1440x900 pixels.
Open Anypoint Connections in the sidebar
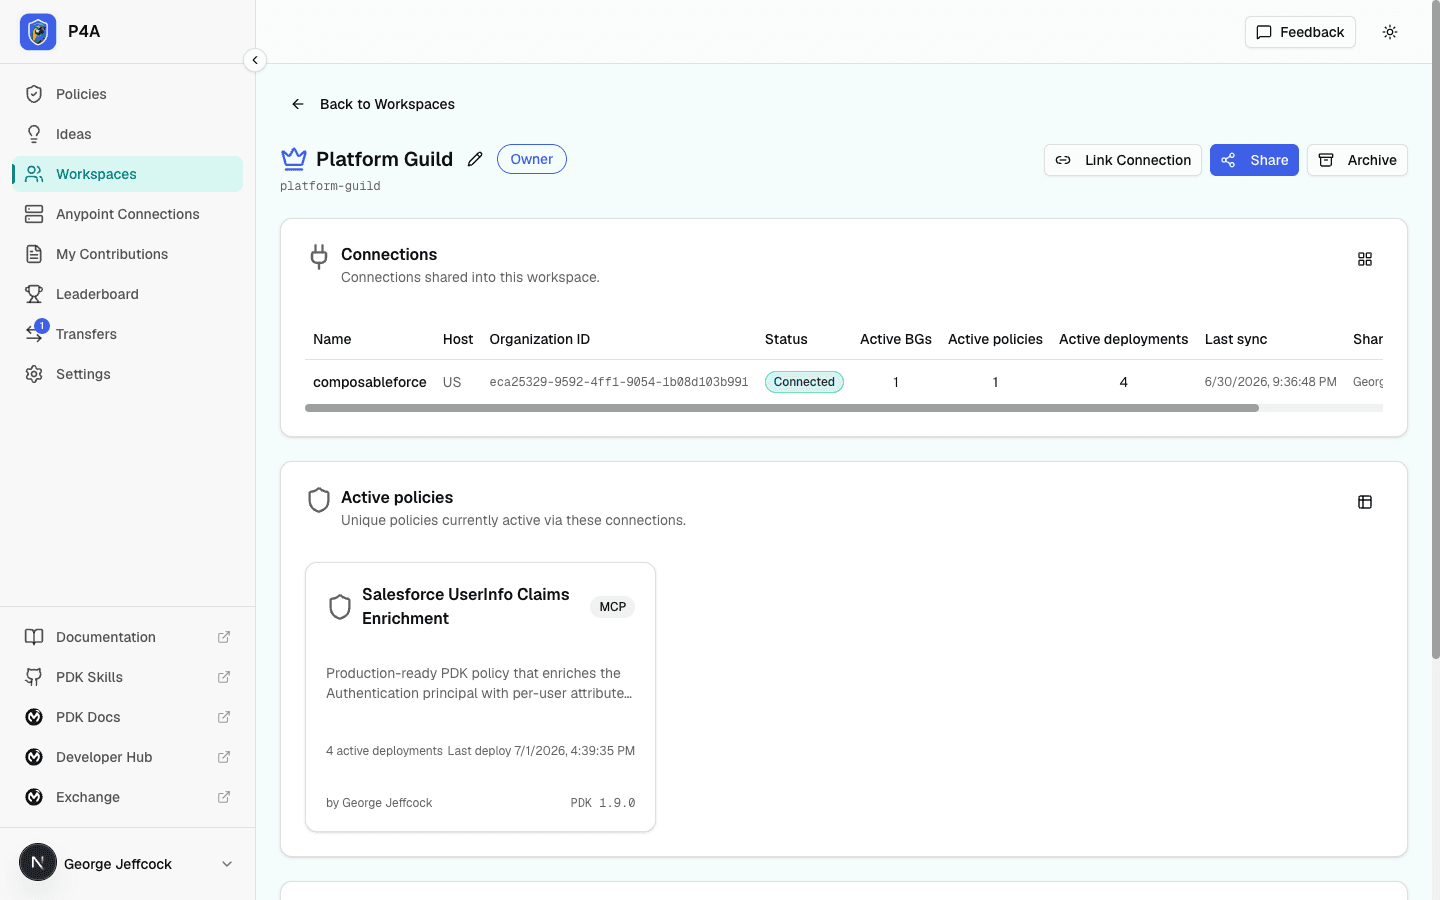click(127, 214)
